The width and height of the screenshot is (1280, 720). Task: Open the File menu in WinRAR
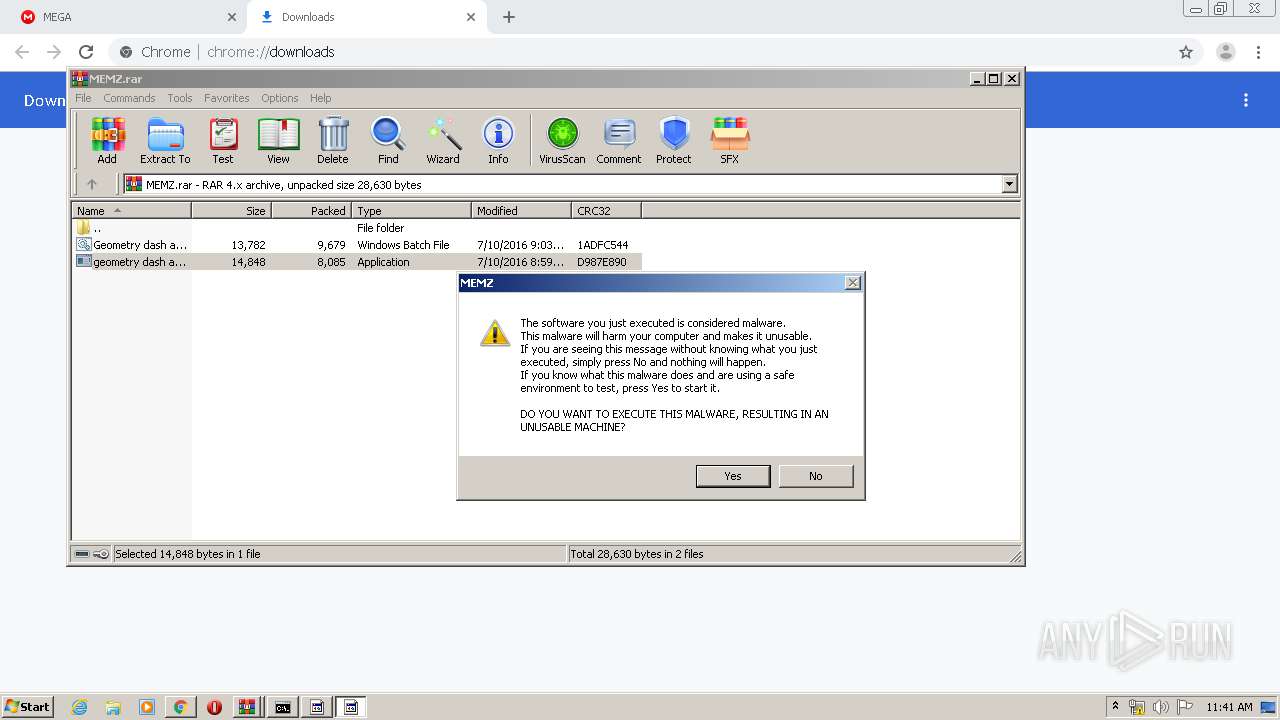[83, 98]
